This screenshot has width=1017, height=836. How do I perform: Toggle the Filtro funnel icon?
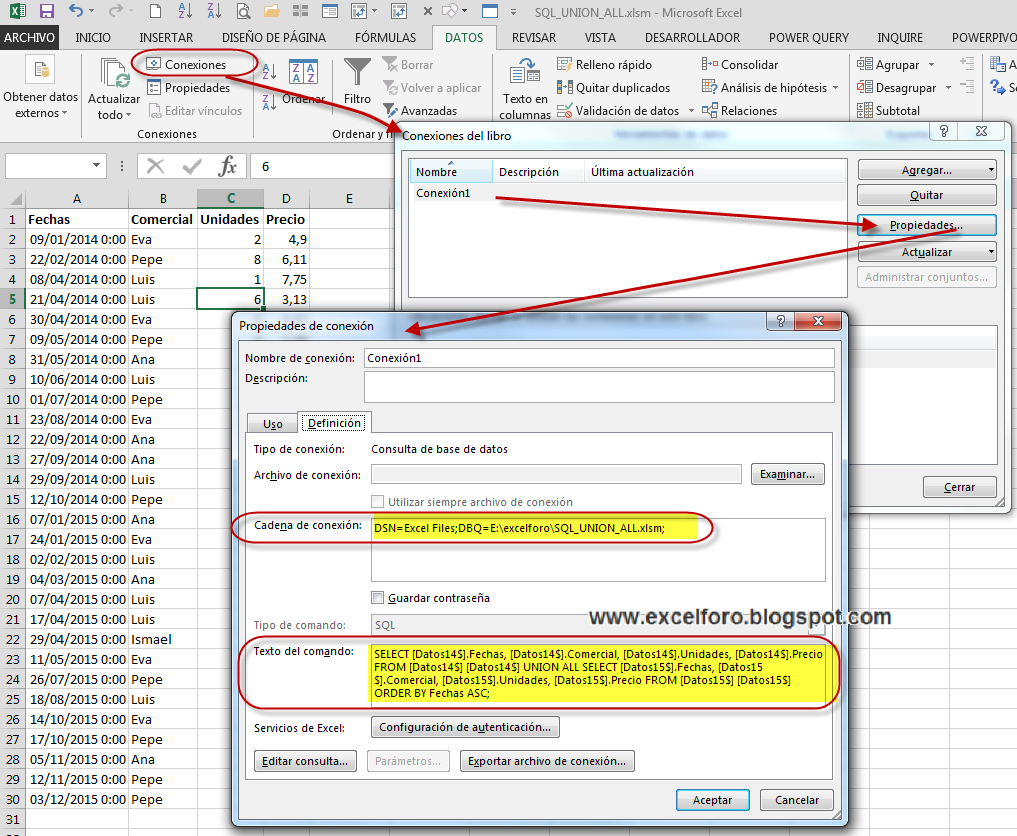(357, 73)
